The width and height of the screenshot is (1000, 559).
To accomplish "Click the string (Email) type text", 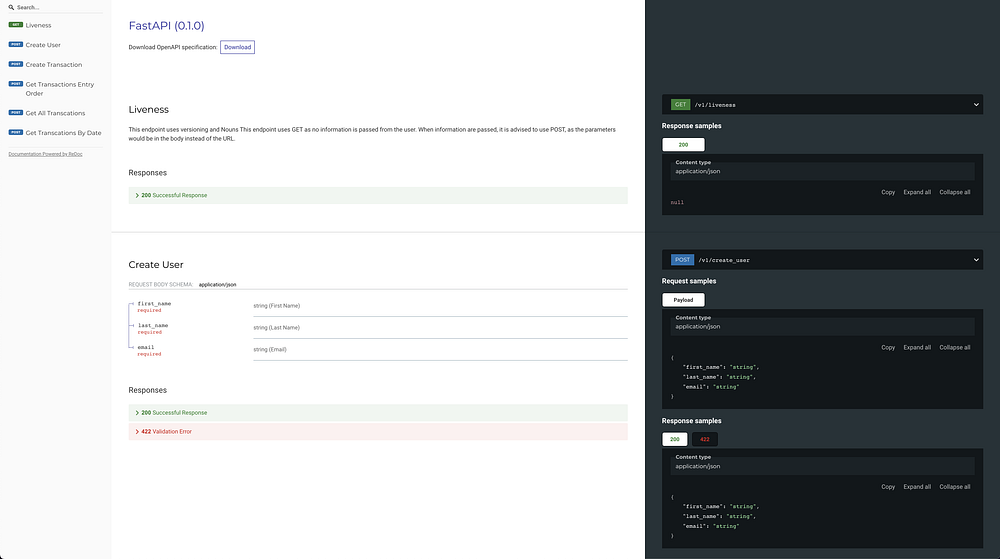I will click(270, 349).
